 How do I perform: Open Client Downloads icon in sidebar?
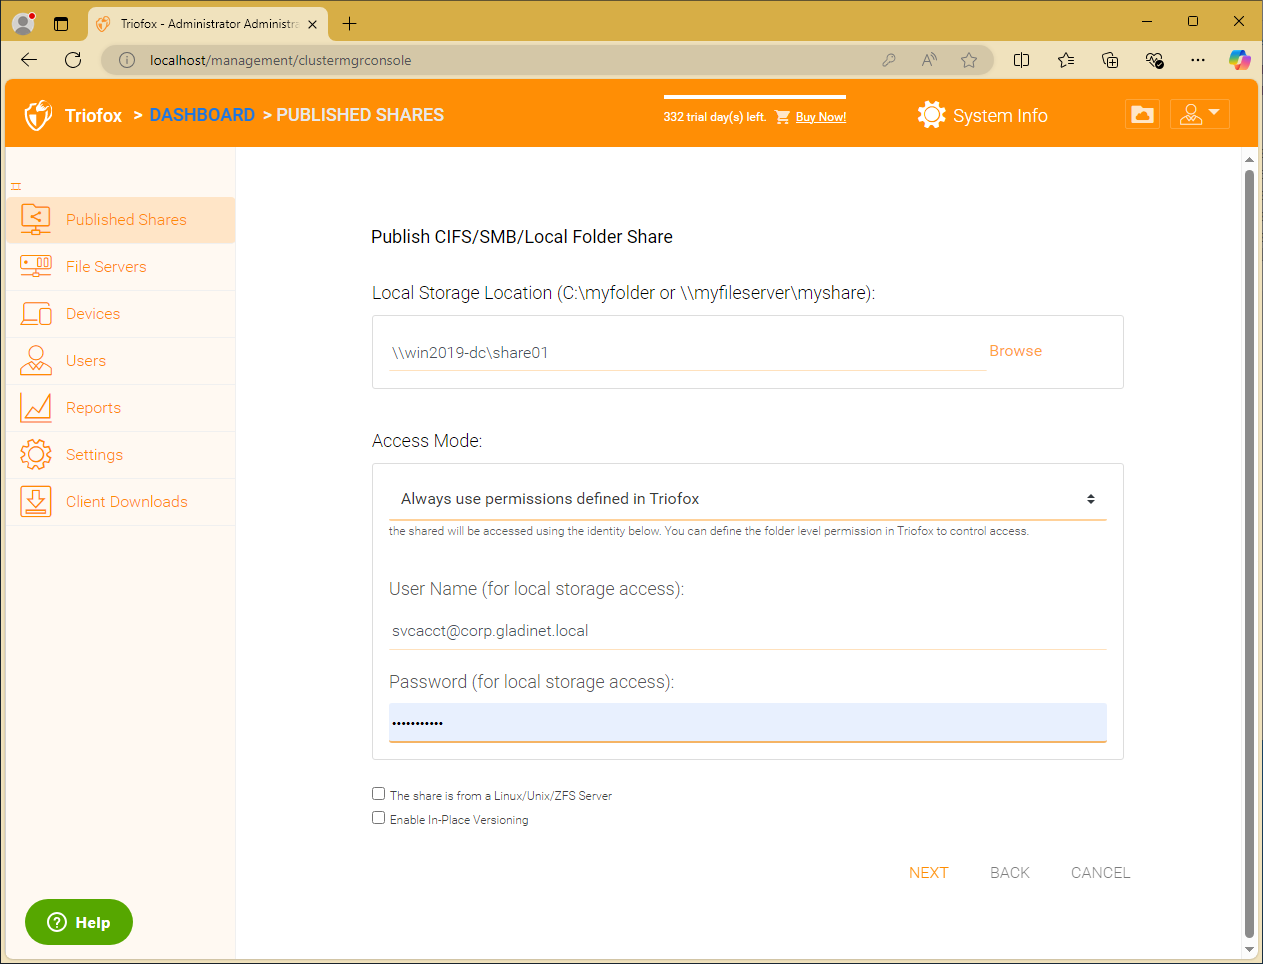pyautogui.click(x=36, y=502)
